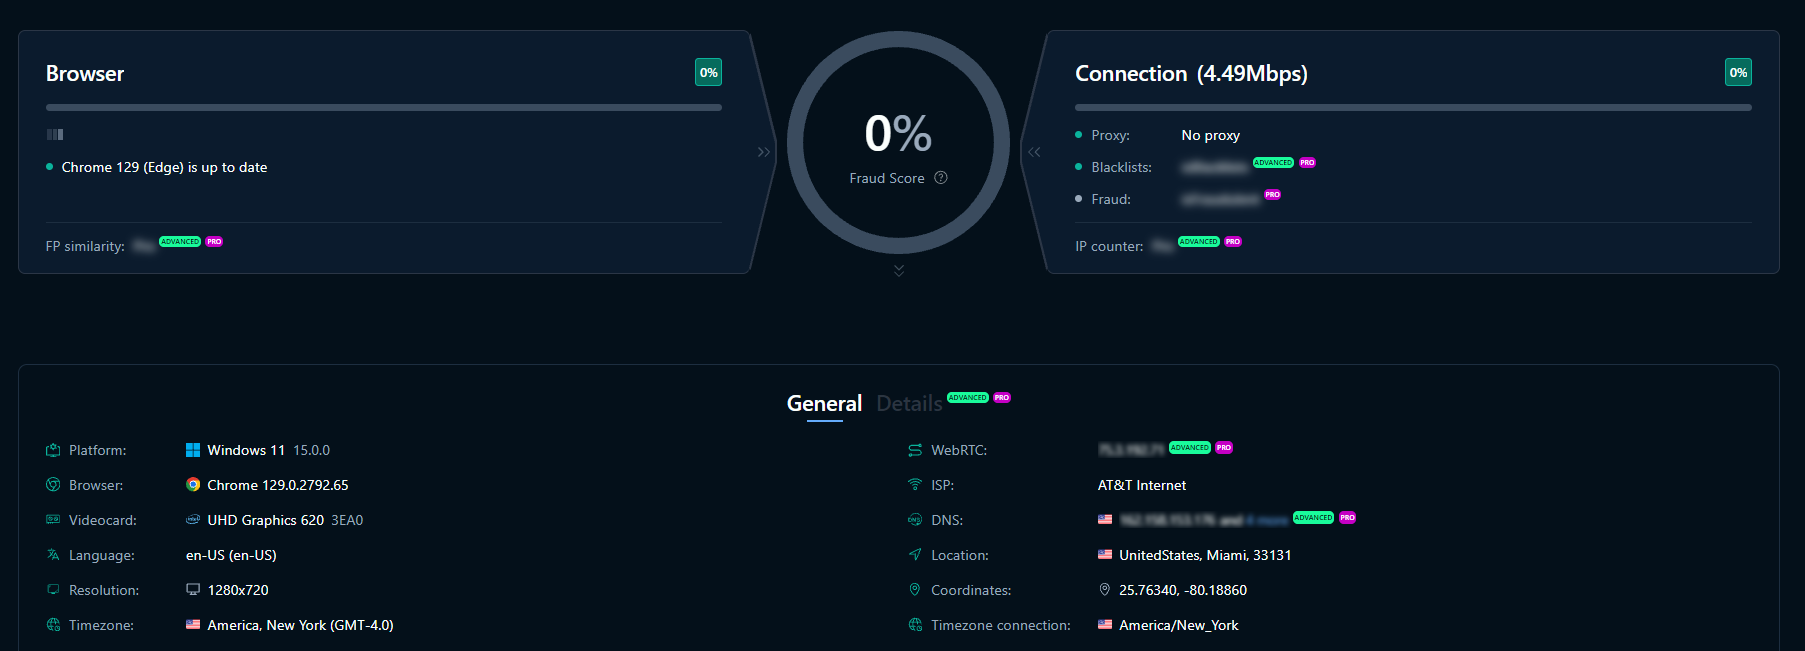
Task: Click the left double-chevron on Connection panel
Action: pos(1034,152)
